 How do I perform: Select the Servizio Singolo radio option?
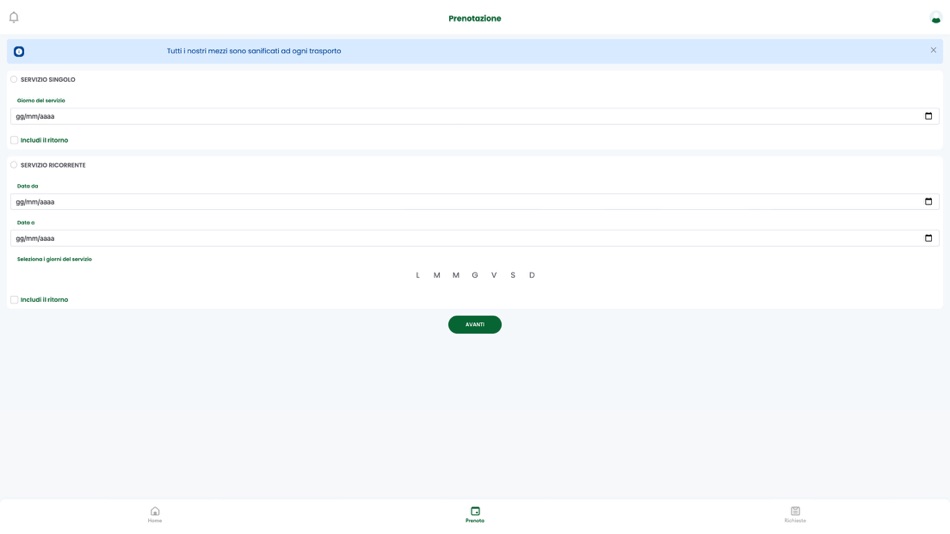pos(14,79)
